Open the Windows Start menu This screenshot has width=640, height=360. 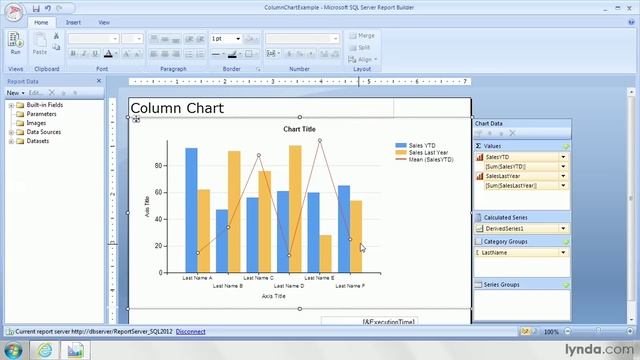click(13, 350)
